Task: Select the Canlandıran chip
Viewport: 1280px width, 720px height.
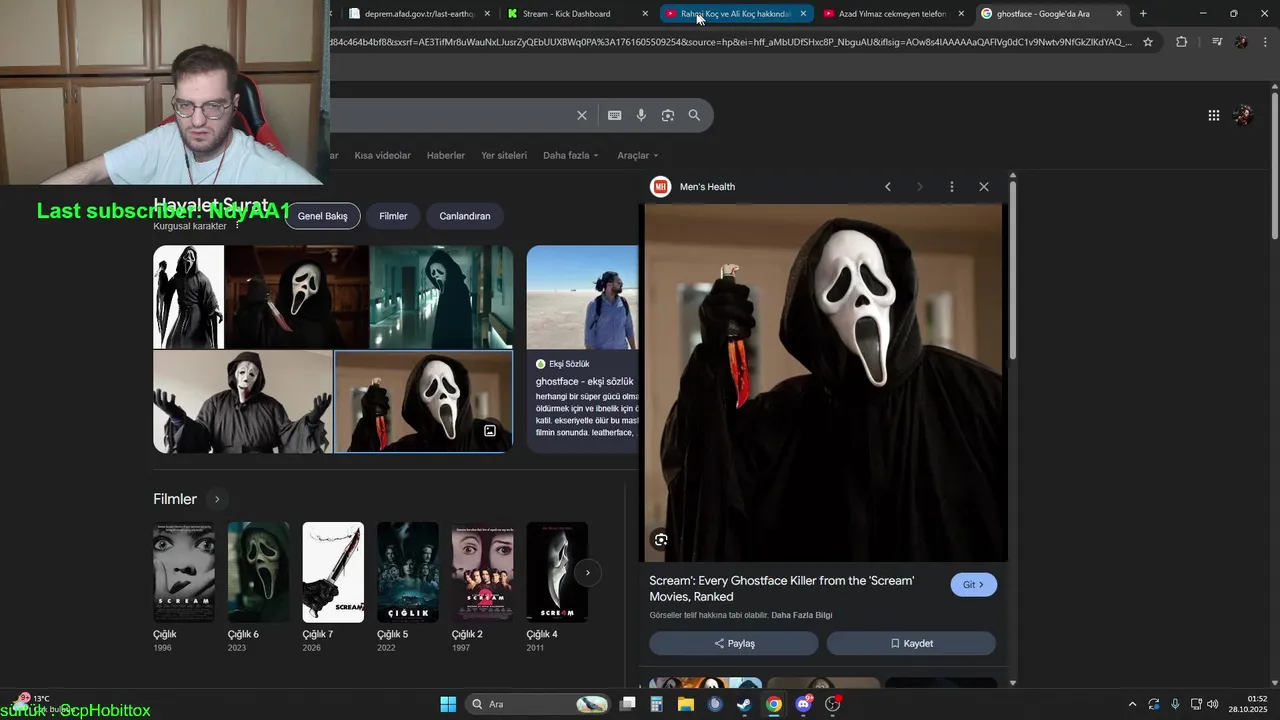Action: (x=465, y=216)
